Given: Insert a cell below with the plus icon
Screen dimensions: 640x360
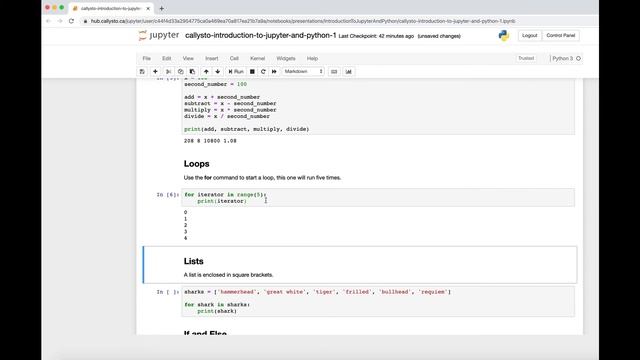Looking at the screenshot, I should (155, 71).
